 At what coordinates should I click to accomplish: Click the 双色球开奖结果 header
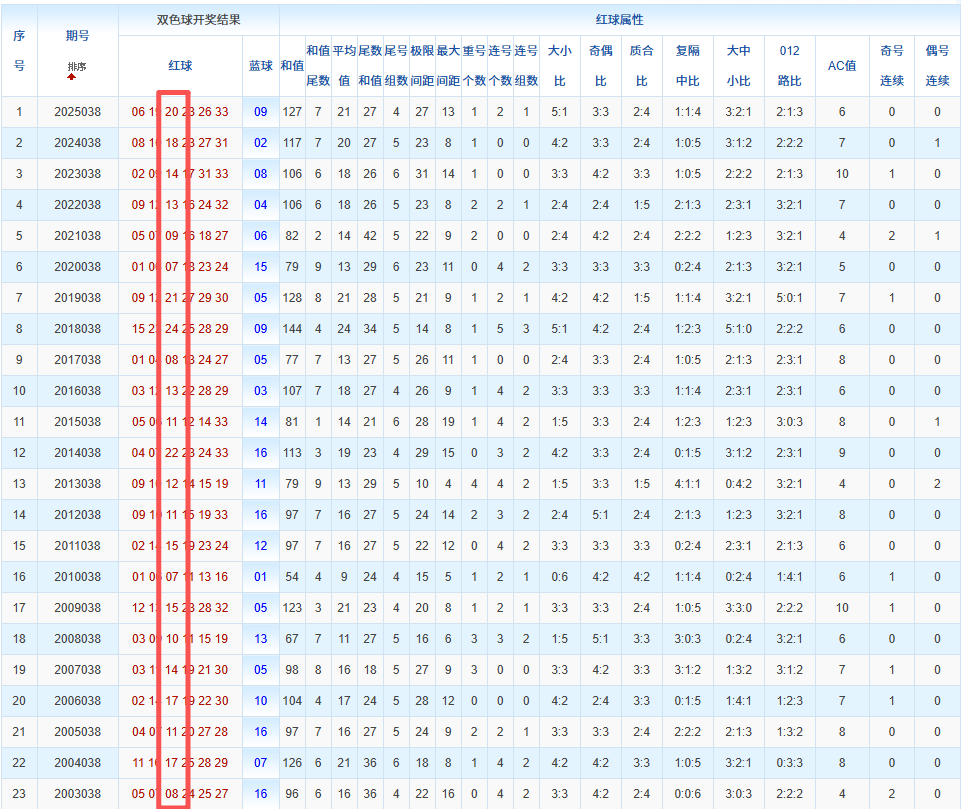tap(198, 20)
